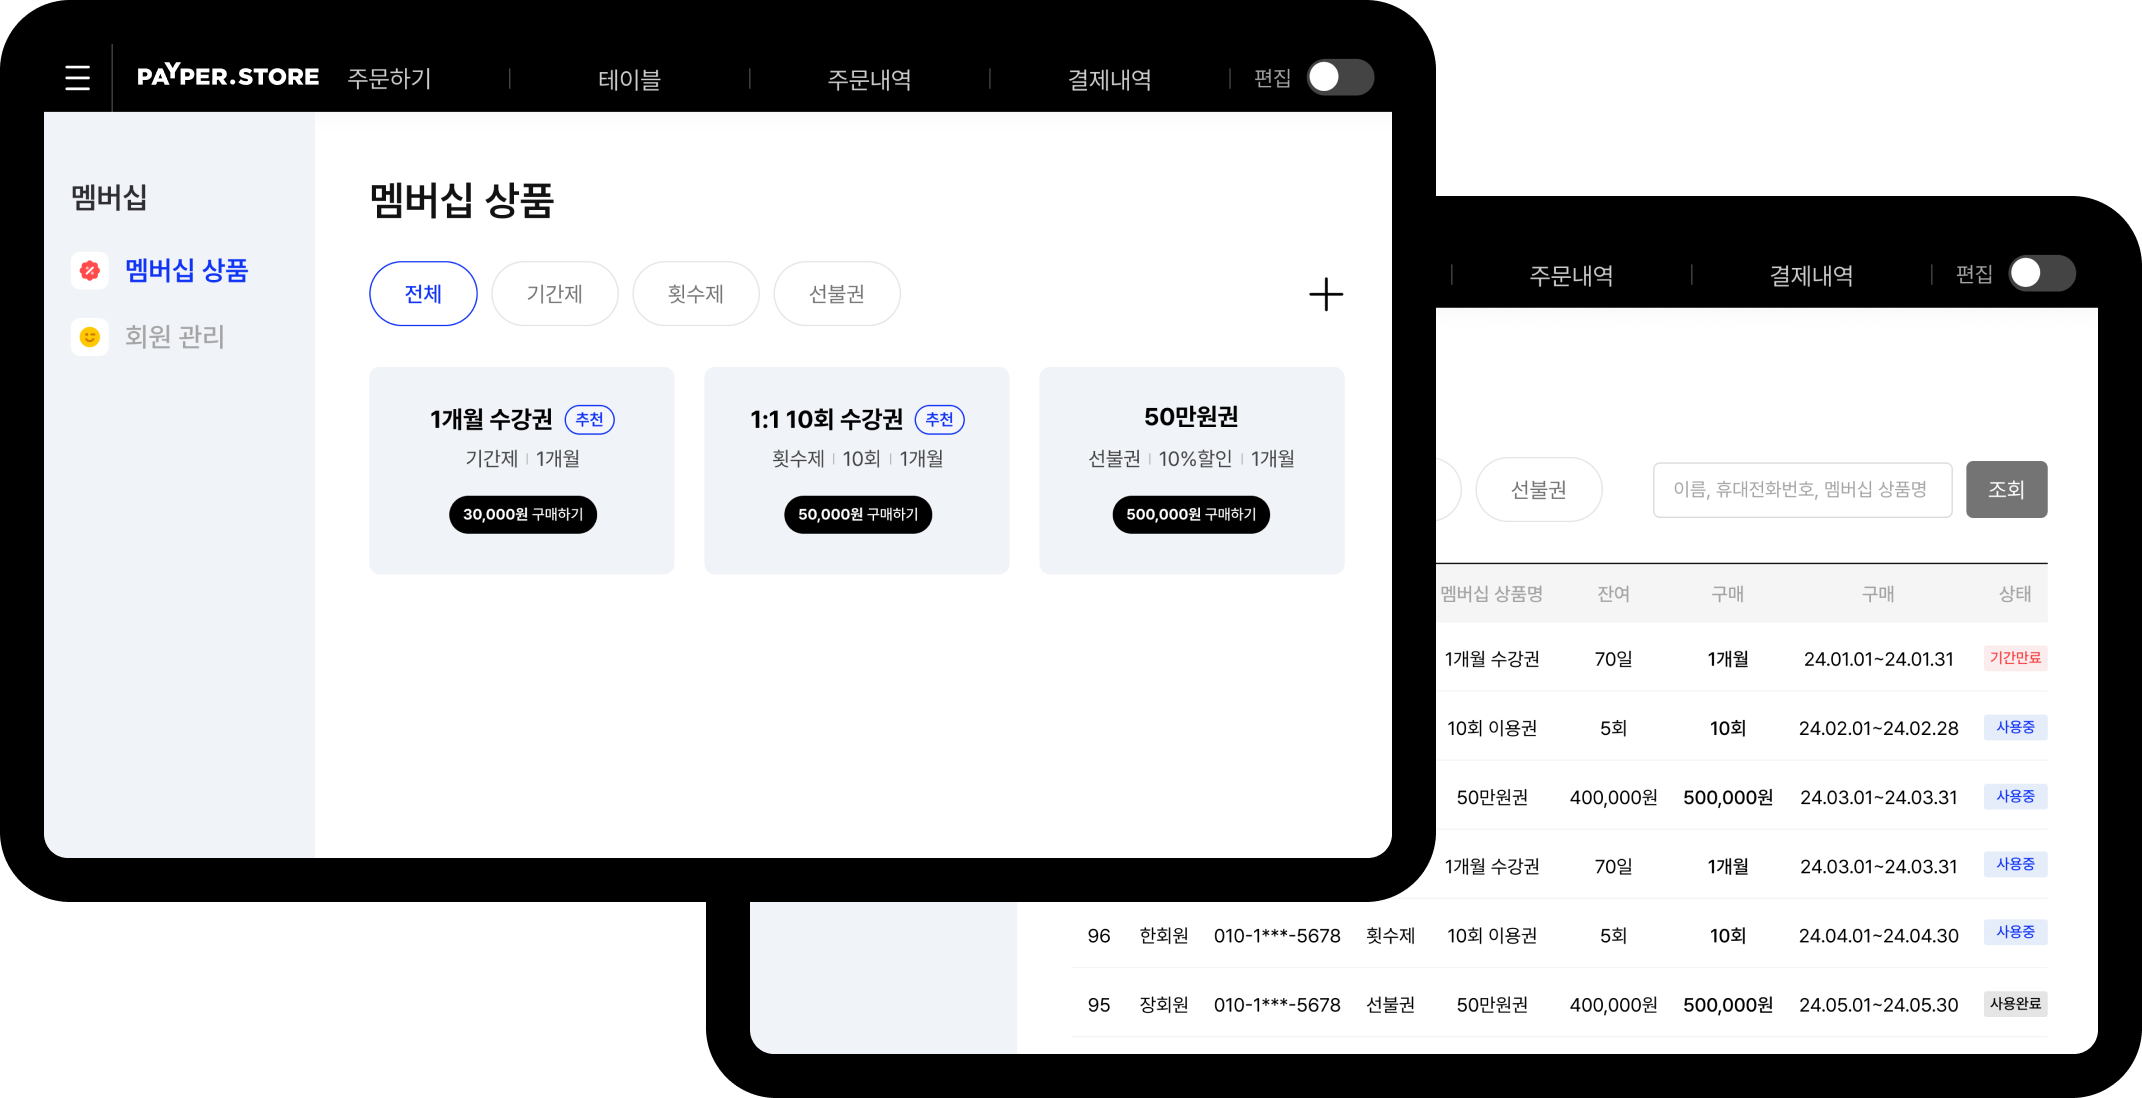Select the 횟수제 filter chip
The image size is (2142, 1098).
[695, 294]
